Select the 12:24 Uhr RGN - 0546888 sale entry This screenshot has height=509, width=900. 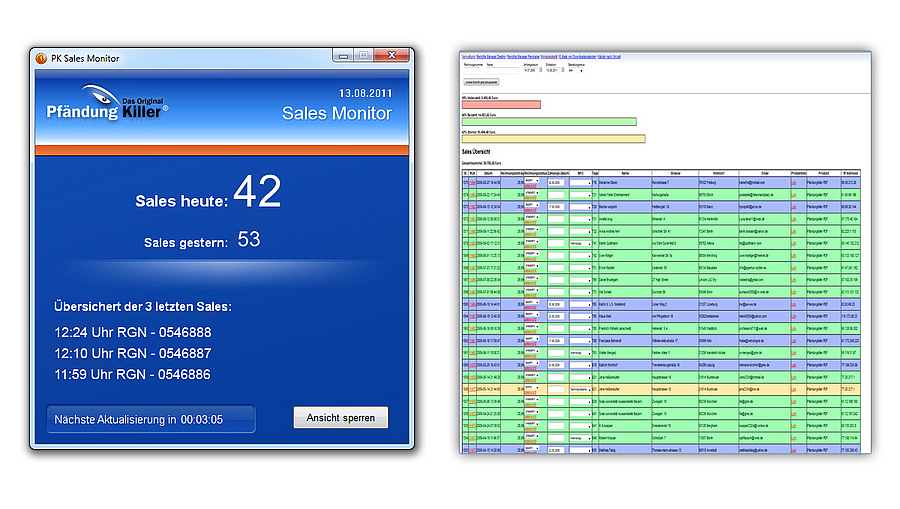click(133, 332)
